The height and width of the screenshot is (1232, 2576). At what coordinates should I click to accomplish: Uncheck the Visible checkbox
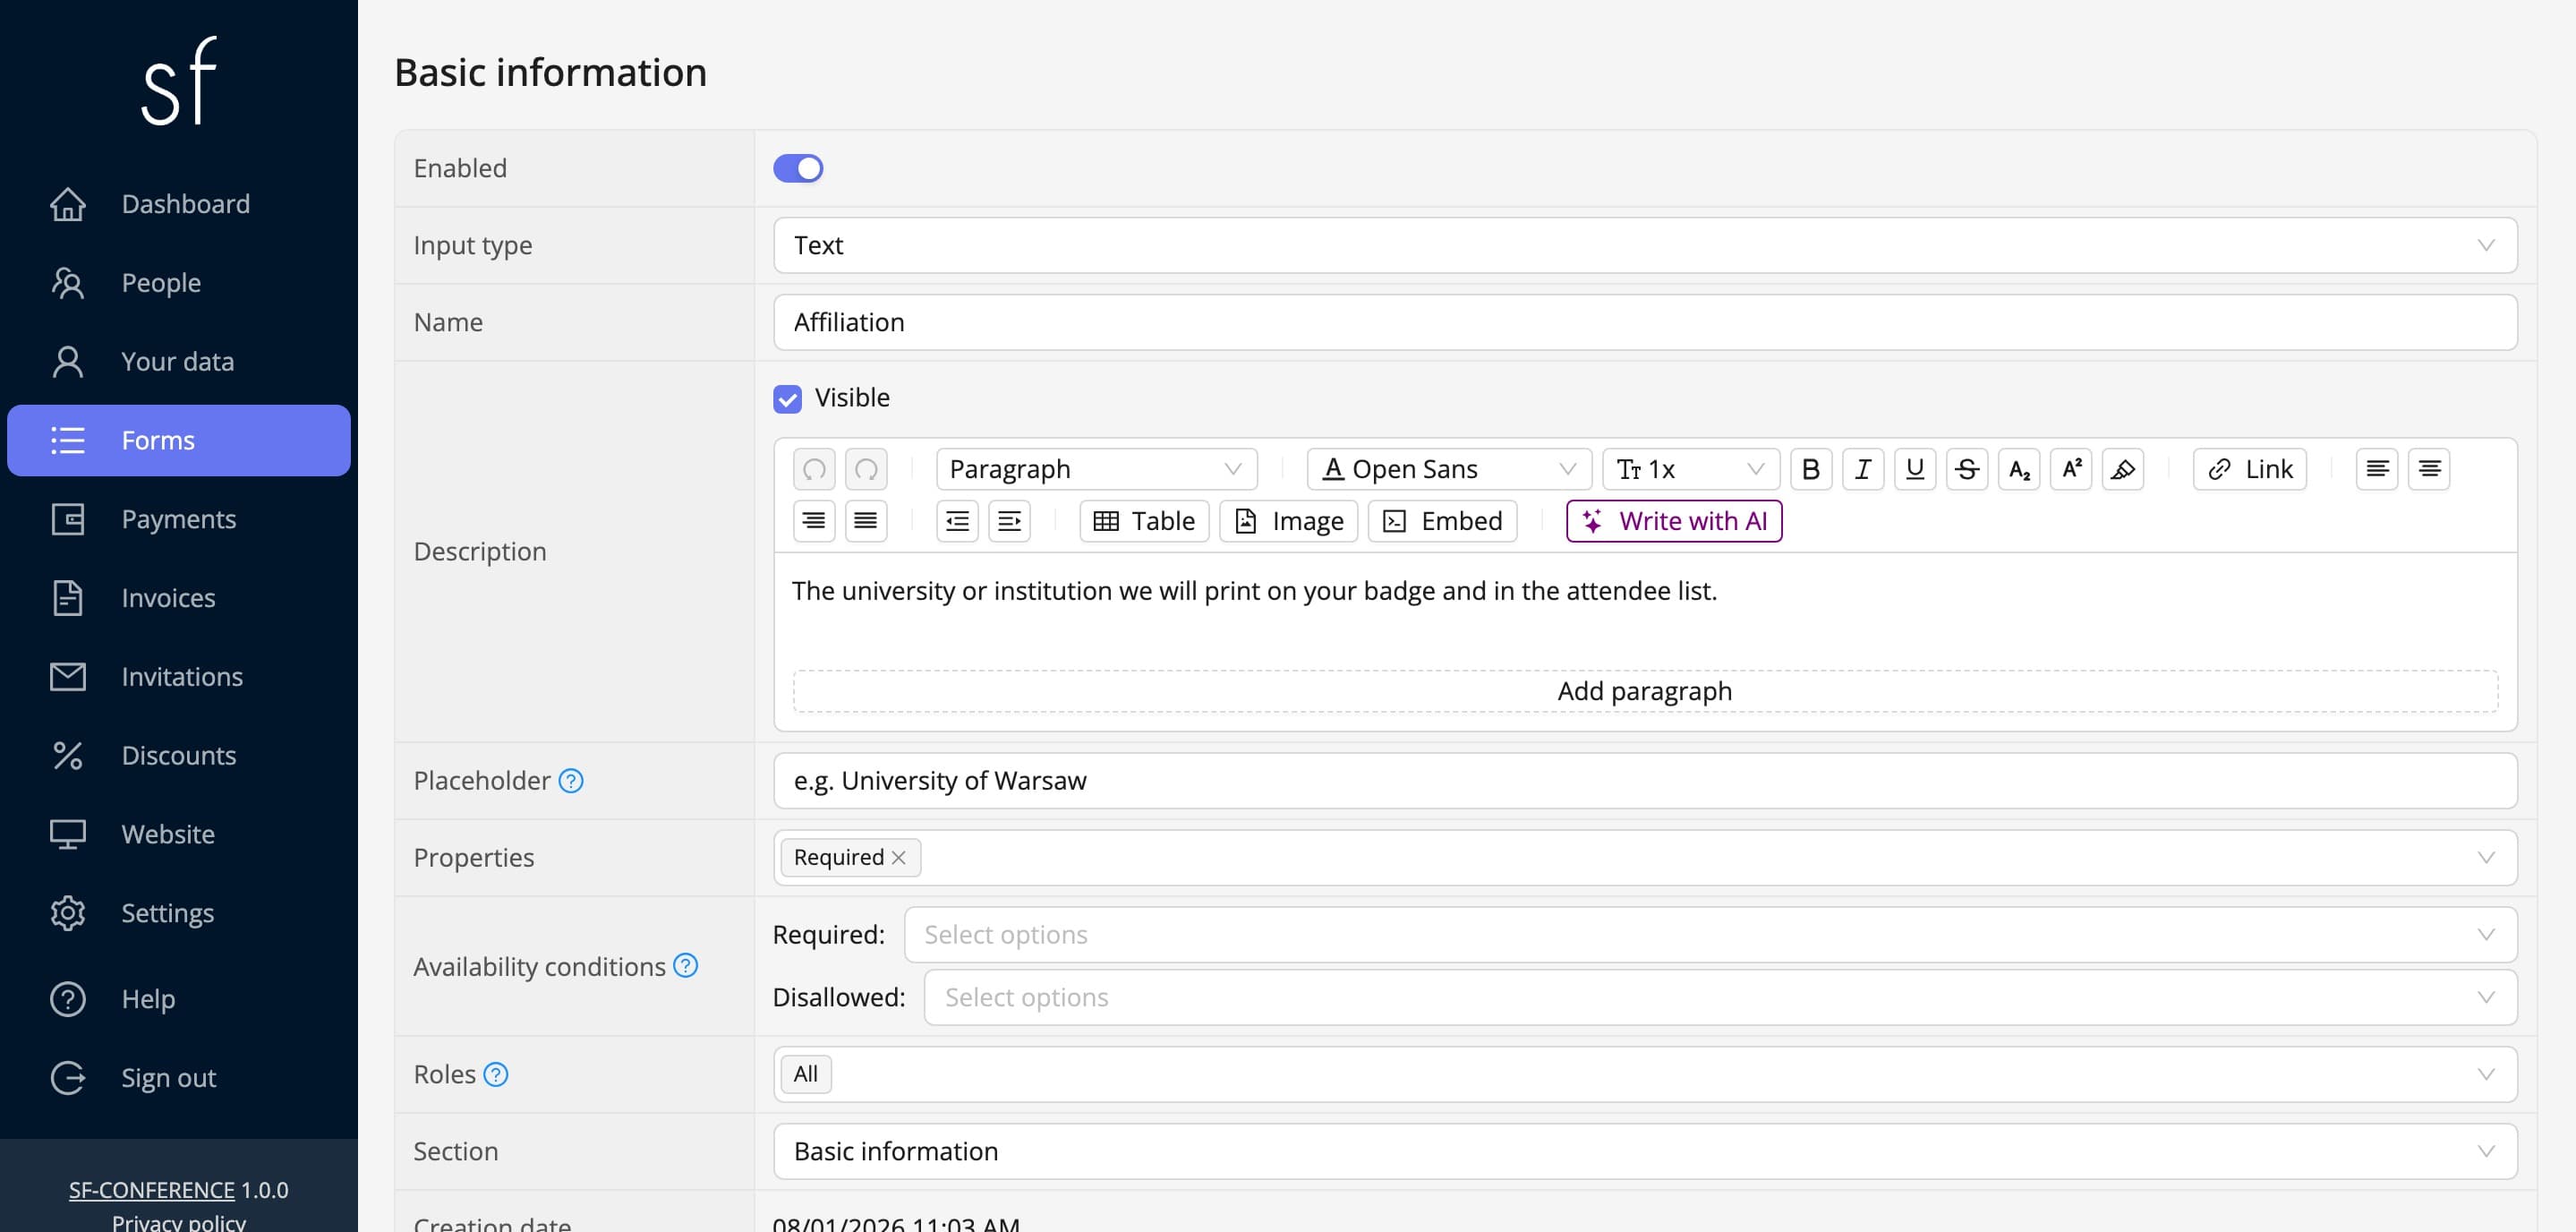[787, 399]
